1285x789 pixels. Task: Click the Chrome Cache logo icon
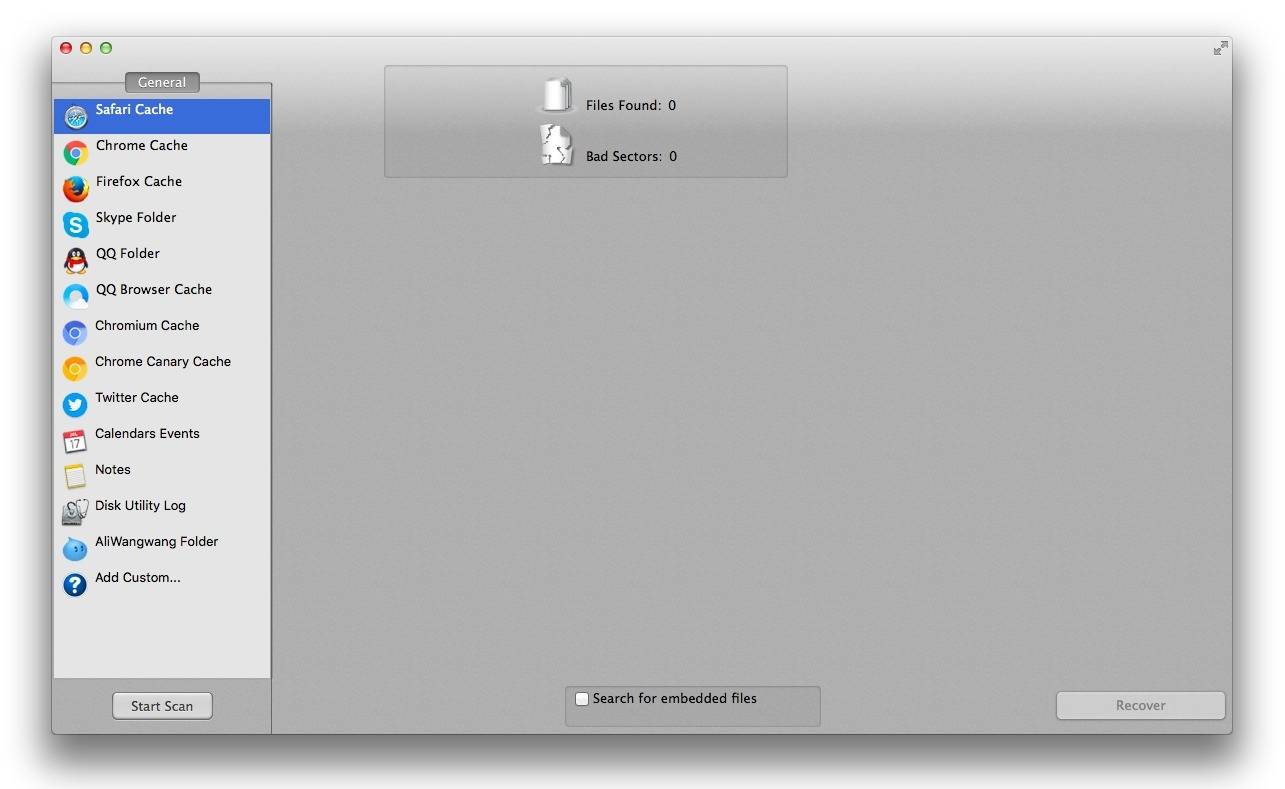(x=76, y=153)
